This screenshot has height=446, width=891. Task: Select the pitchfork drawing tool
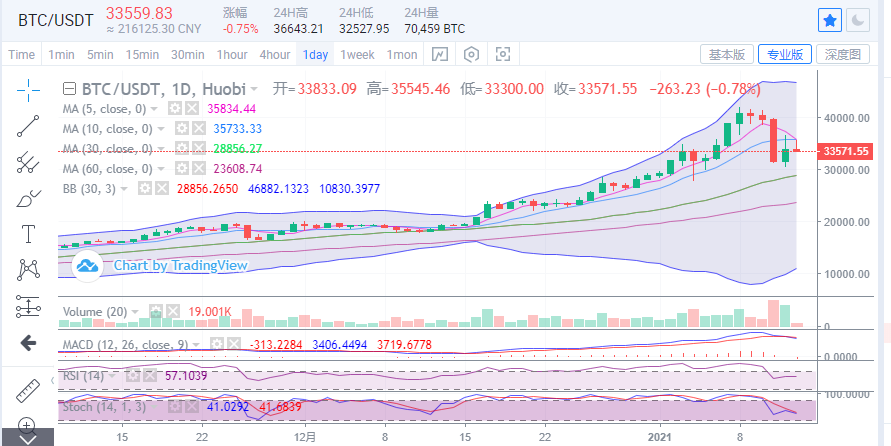27,162
